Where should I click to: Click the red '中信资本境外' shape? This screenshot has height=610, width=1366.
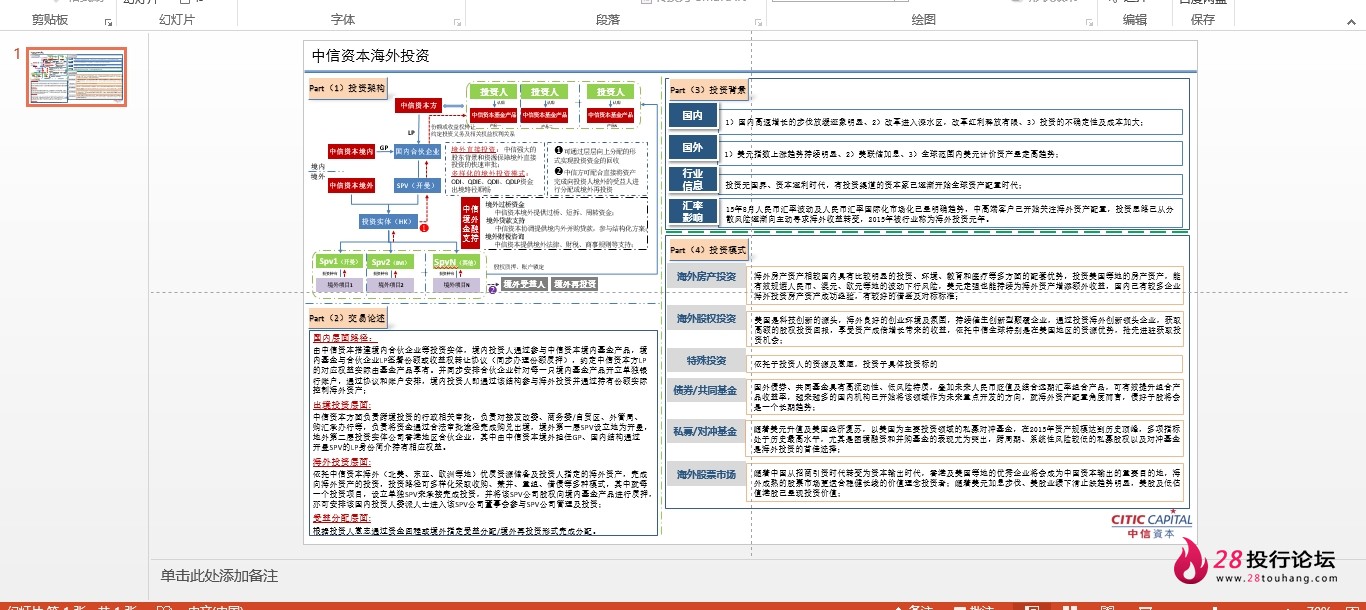[351, 185]
